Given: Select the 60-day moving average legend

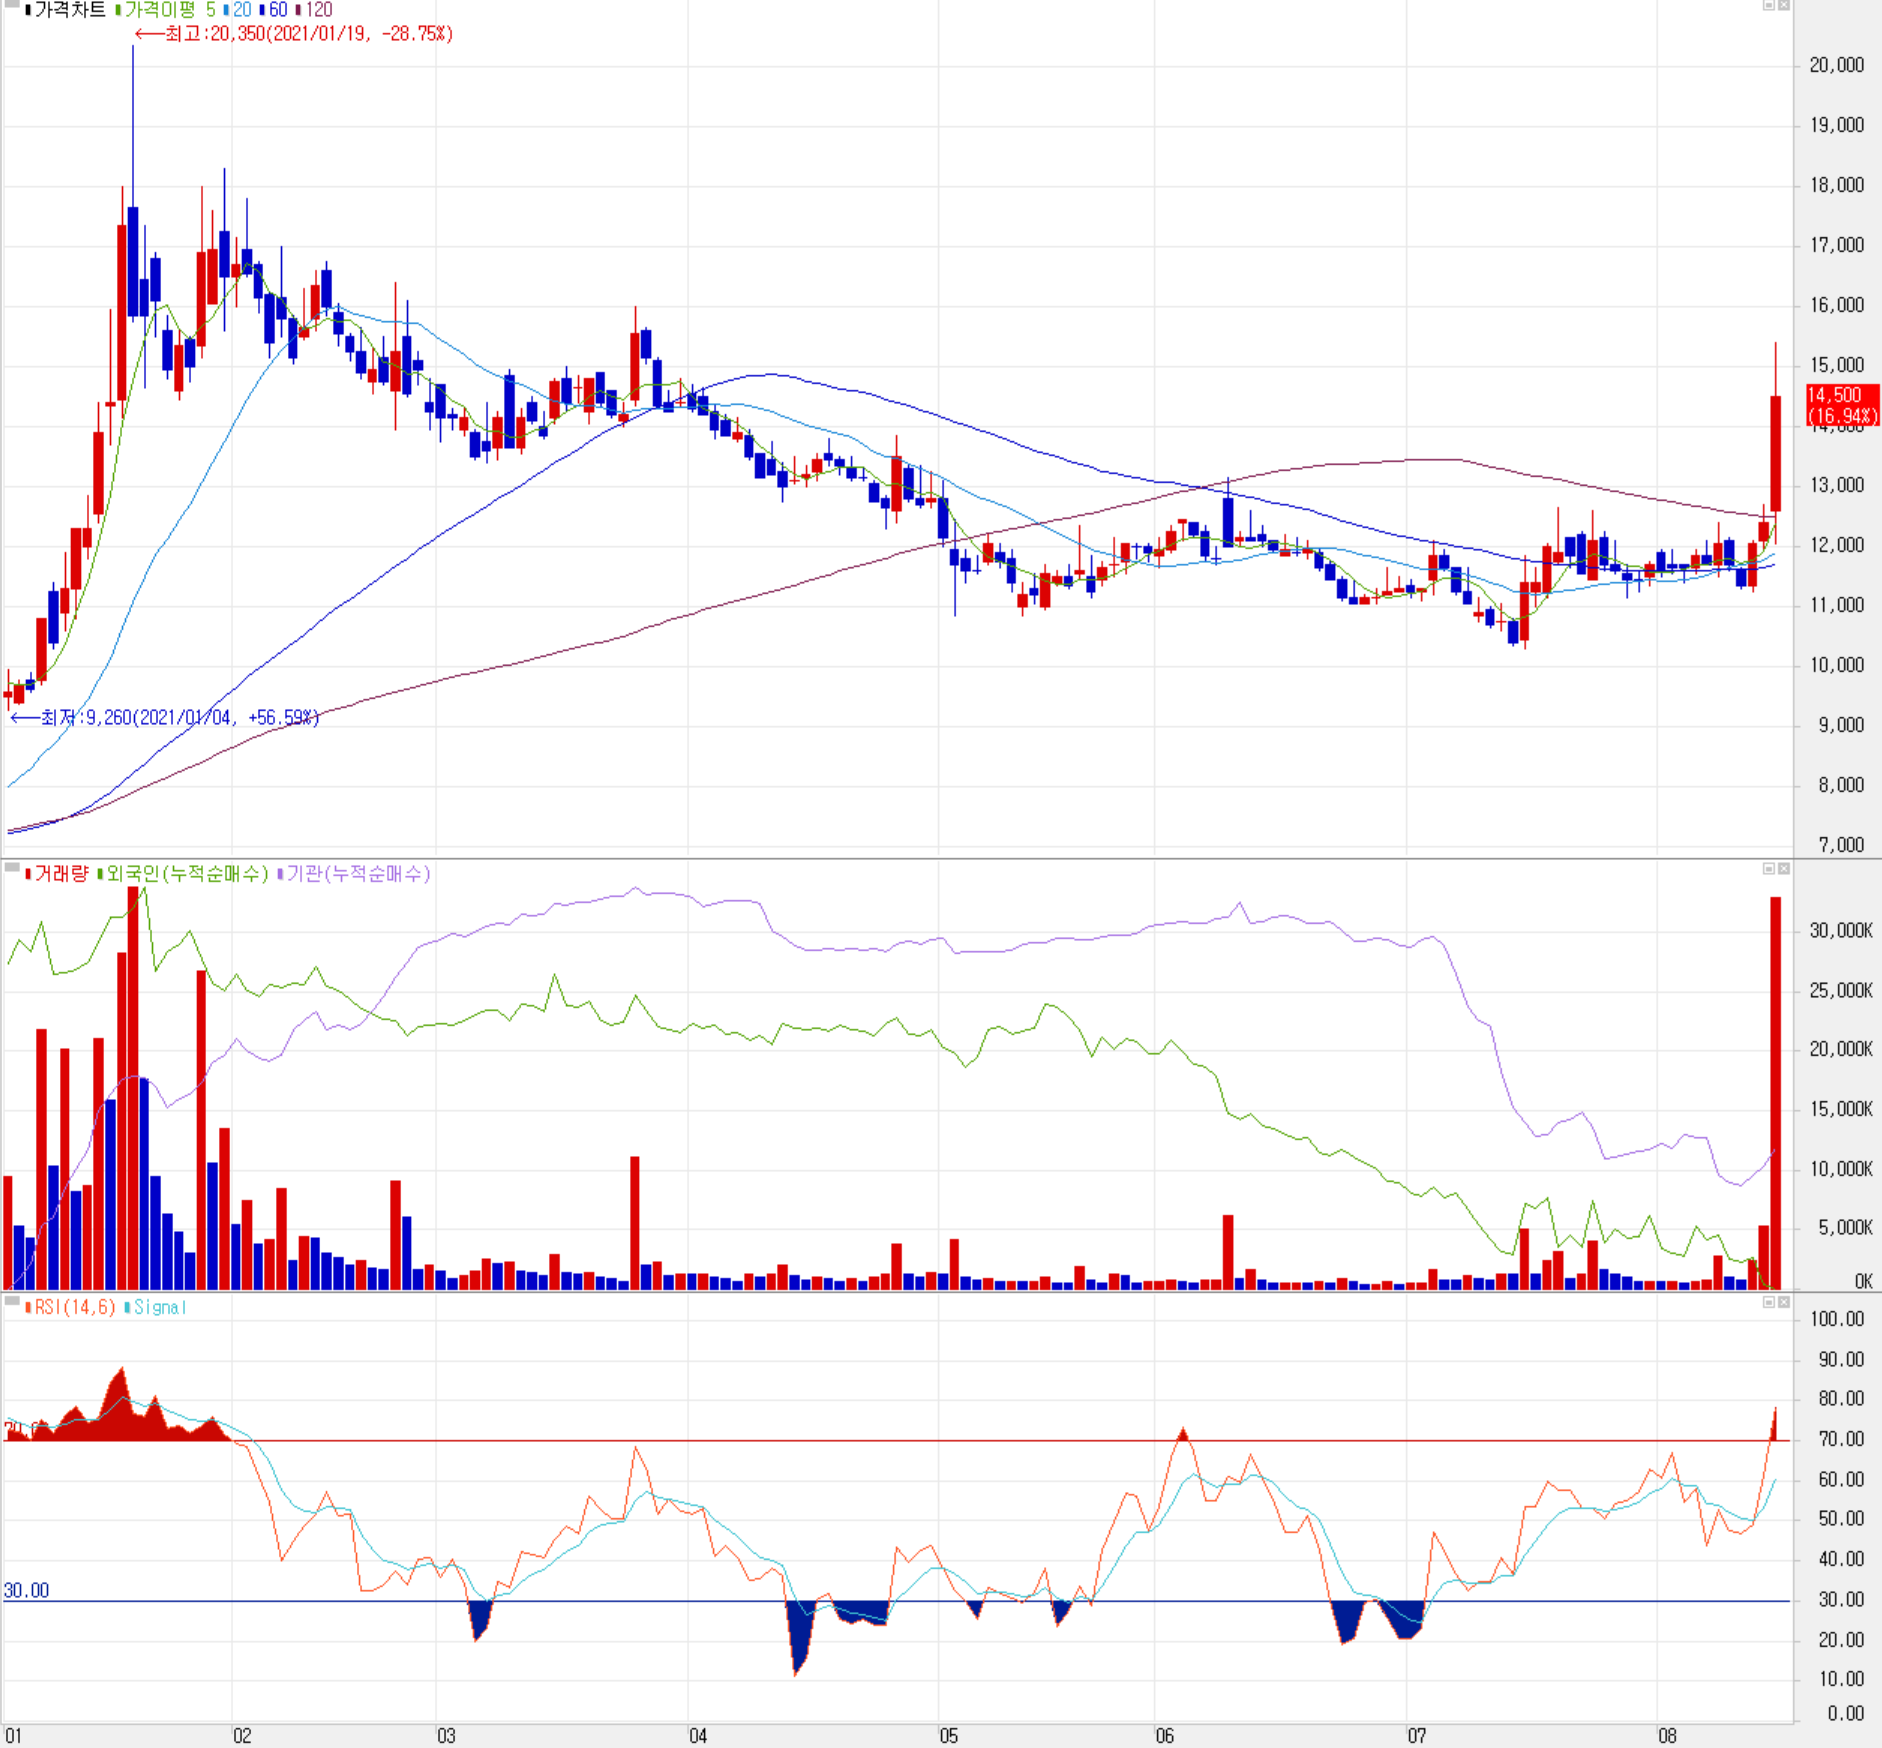Looking at the screenshot, I should point(278,10).
